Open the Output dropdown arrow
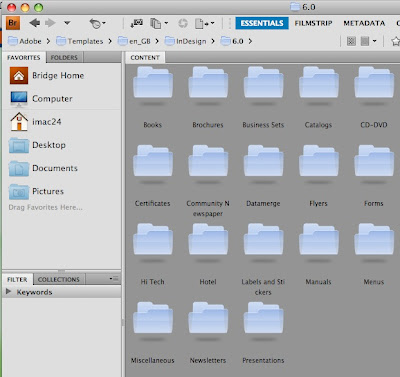Screen dimensions: 400x377 click(213, 23)
